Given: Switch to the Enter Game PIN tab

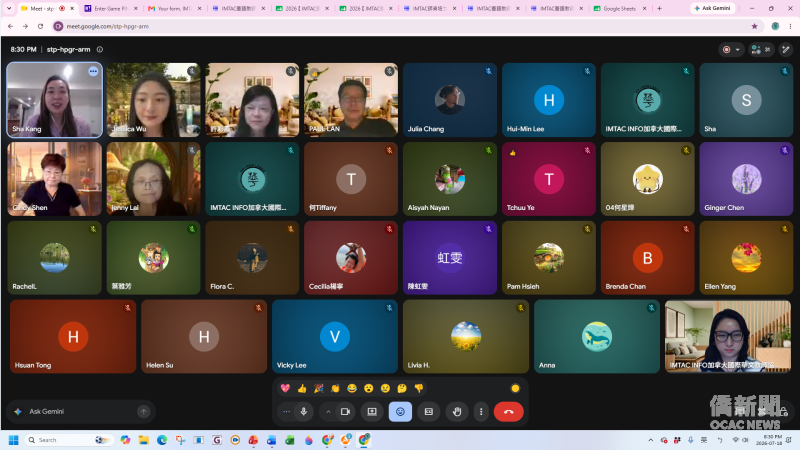Looking at the screenshot, I should pos(111,9).
